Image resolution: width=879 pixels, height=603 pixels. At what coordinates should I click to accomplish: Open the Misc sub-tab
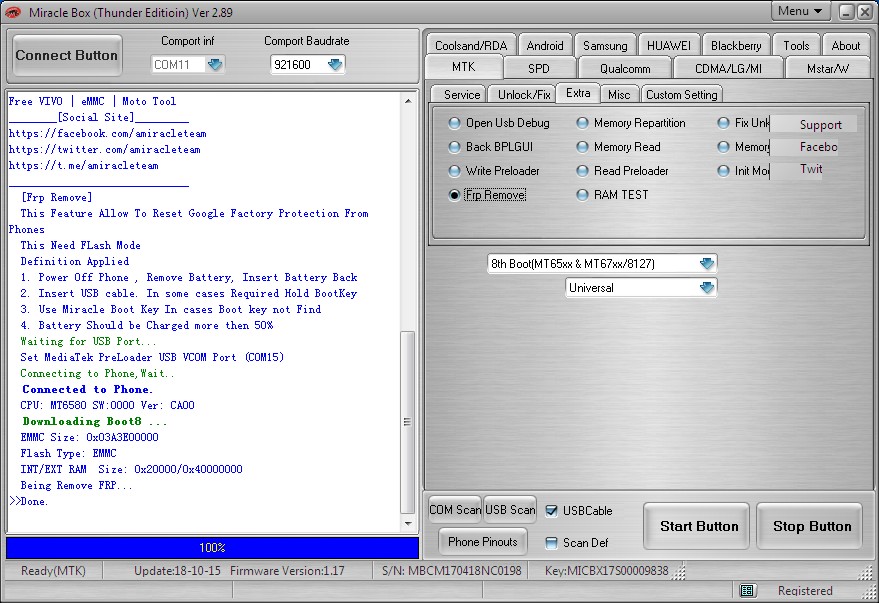619,94
